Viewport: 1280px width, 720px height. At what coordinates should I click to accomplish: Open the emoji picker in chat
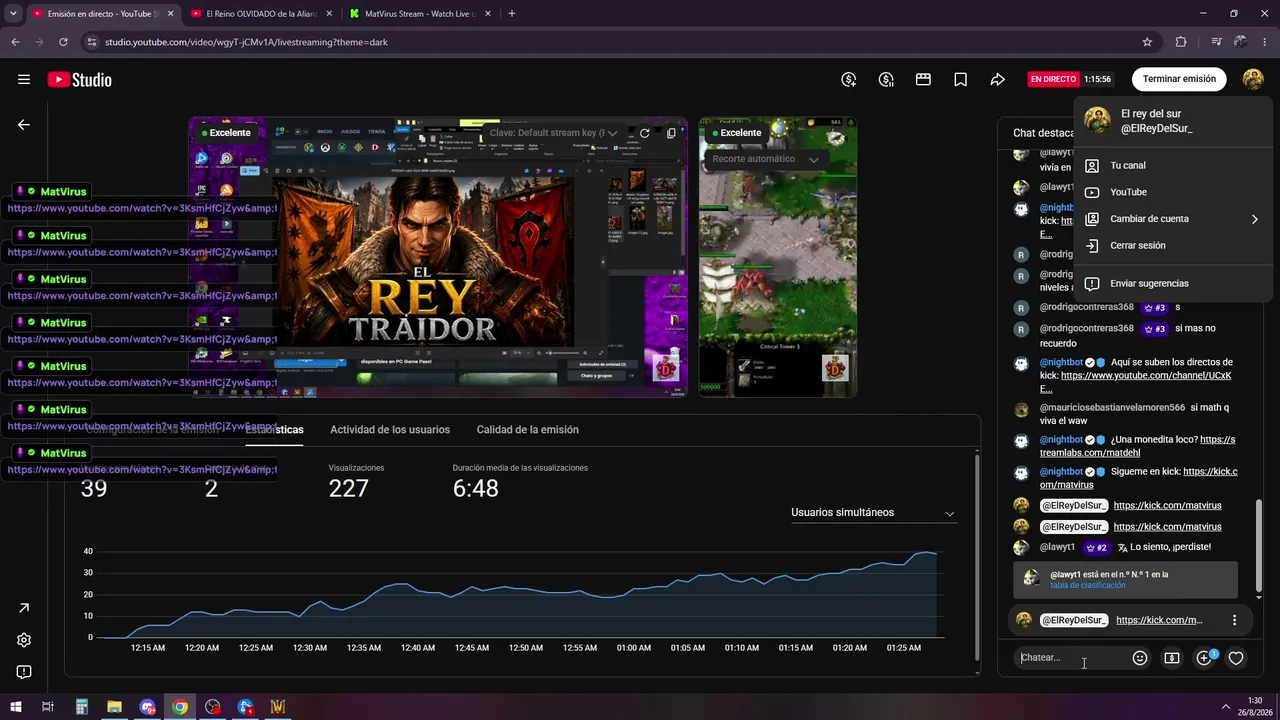(1139, 658)
